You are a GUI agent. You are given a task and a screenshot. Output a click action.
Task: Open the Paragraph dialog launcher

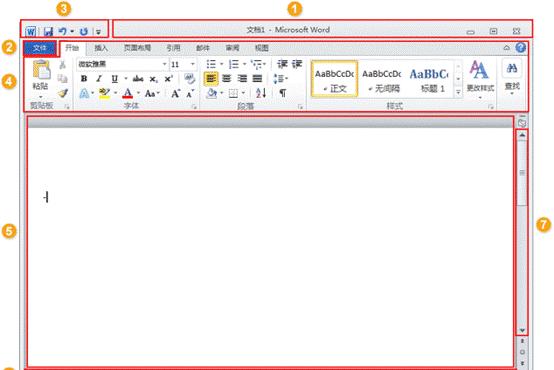pos(301,106)
